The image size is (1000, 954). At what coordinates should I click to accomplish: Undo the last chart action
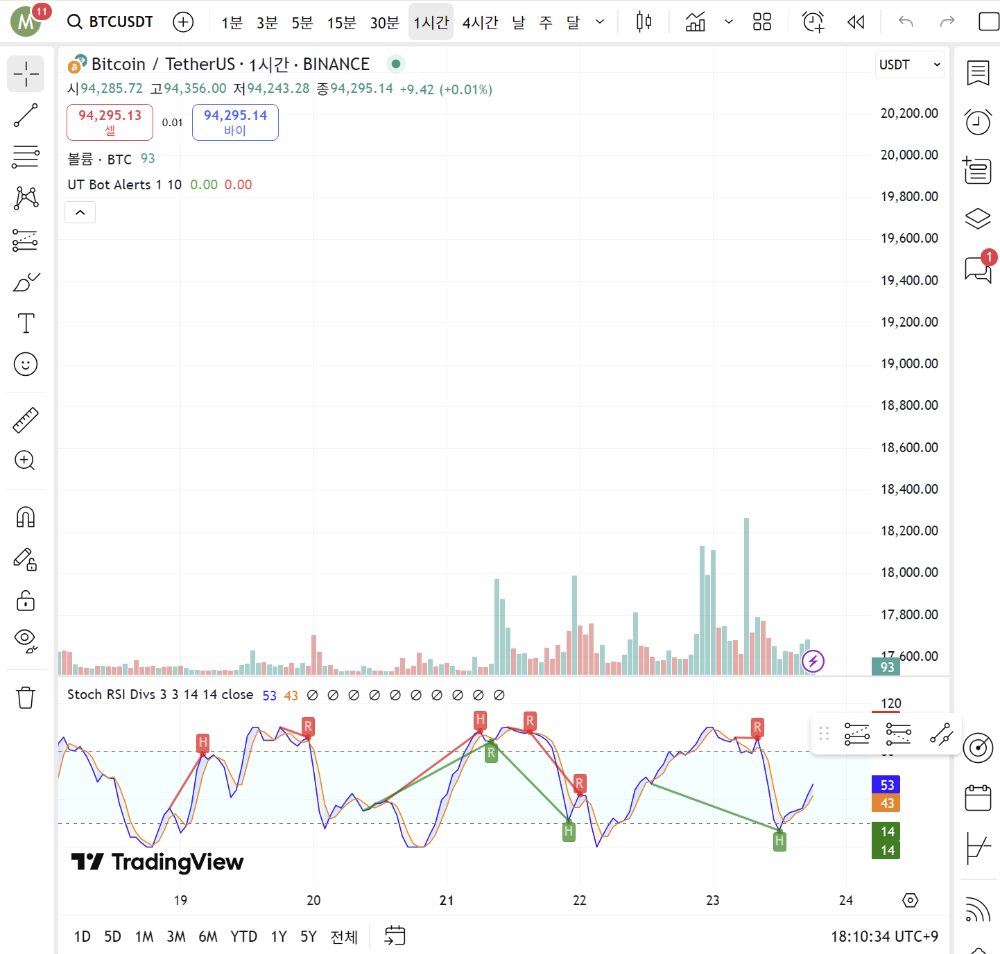(906, 22)
